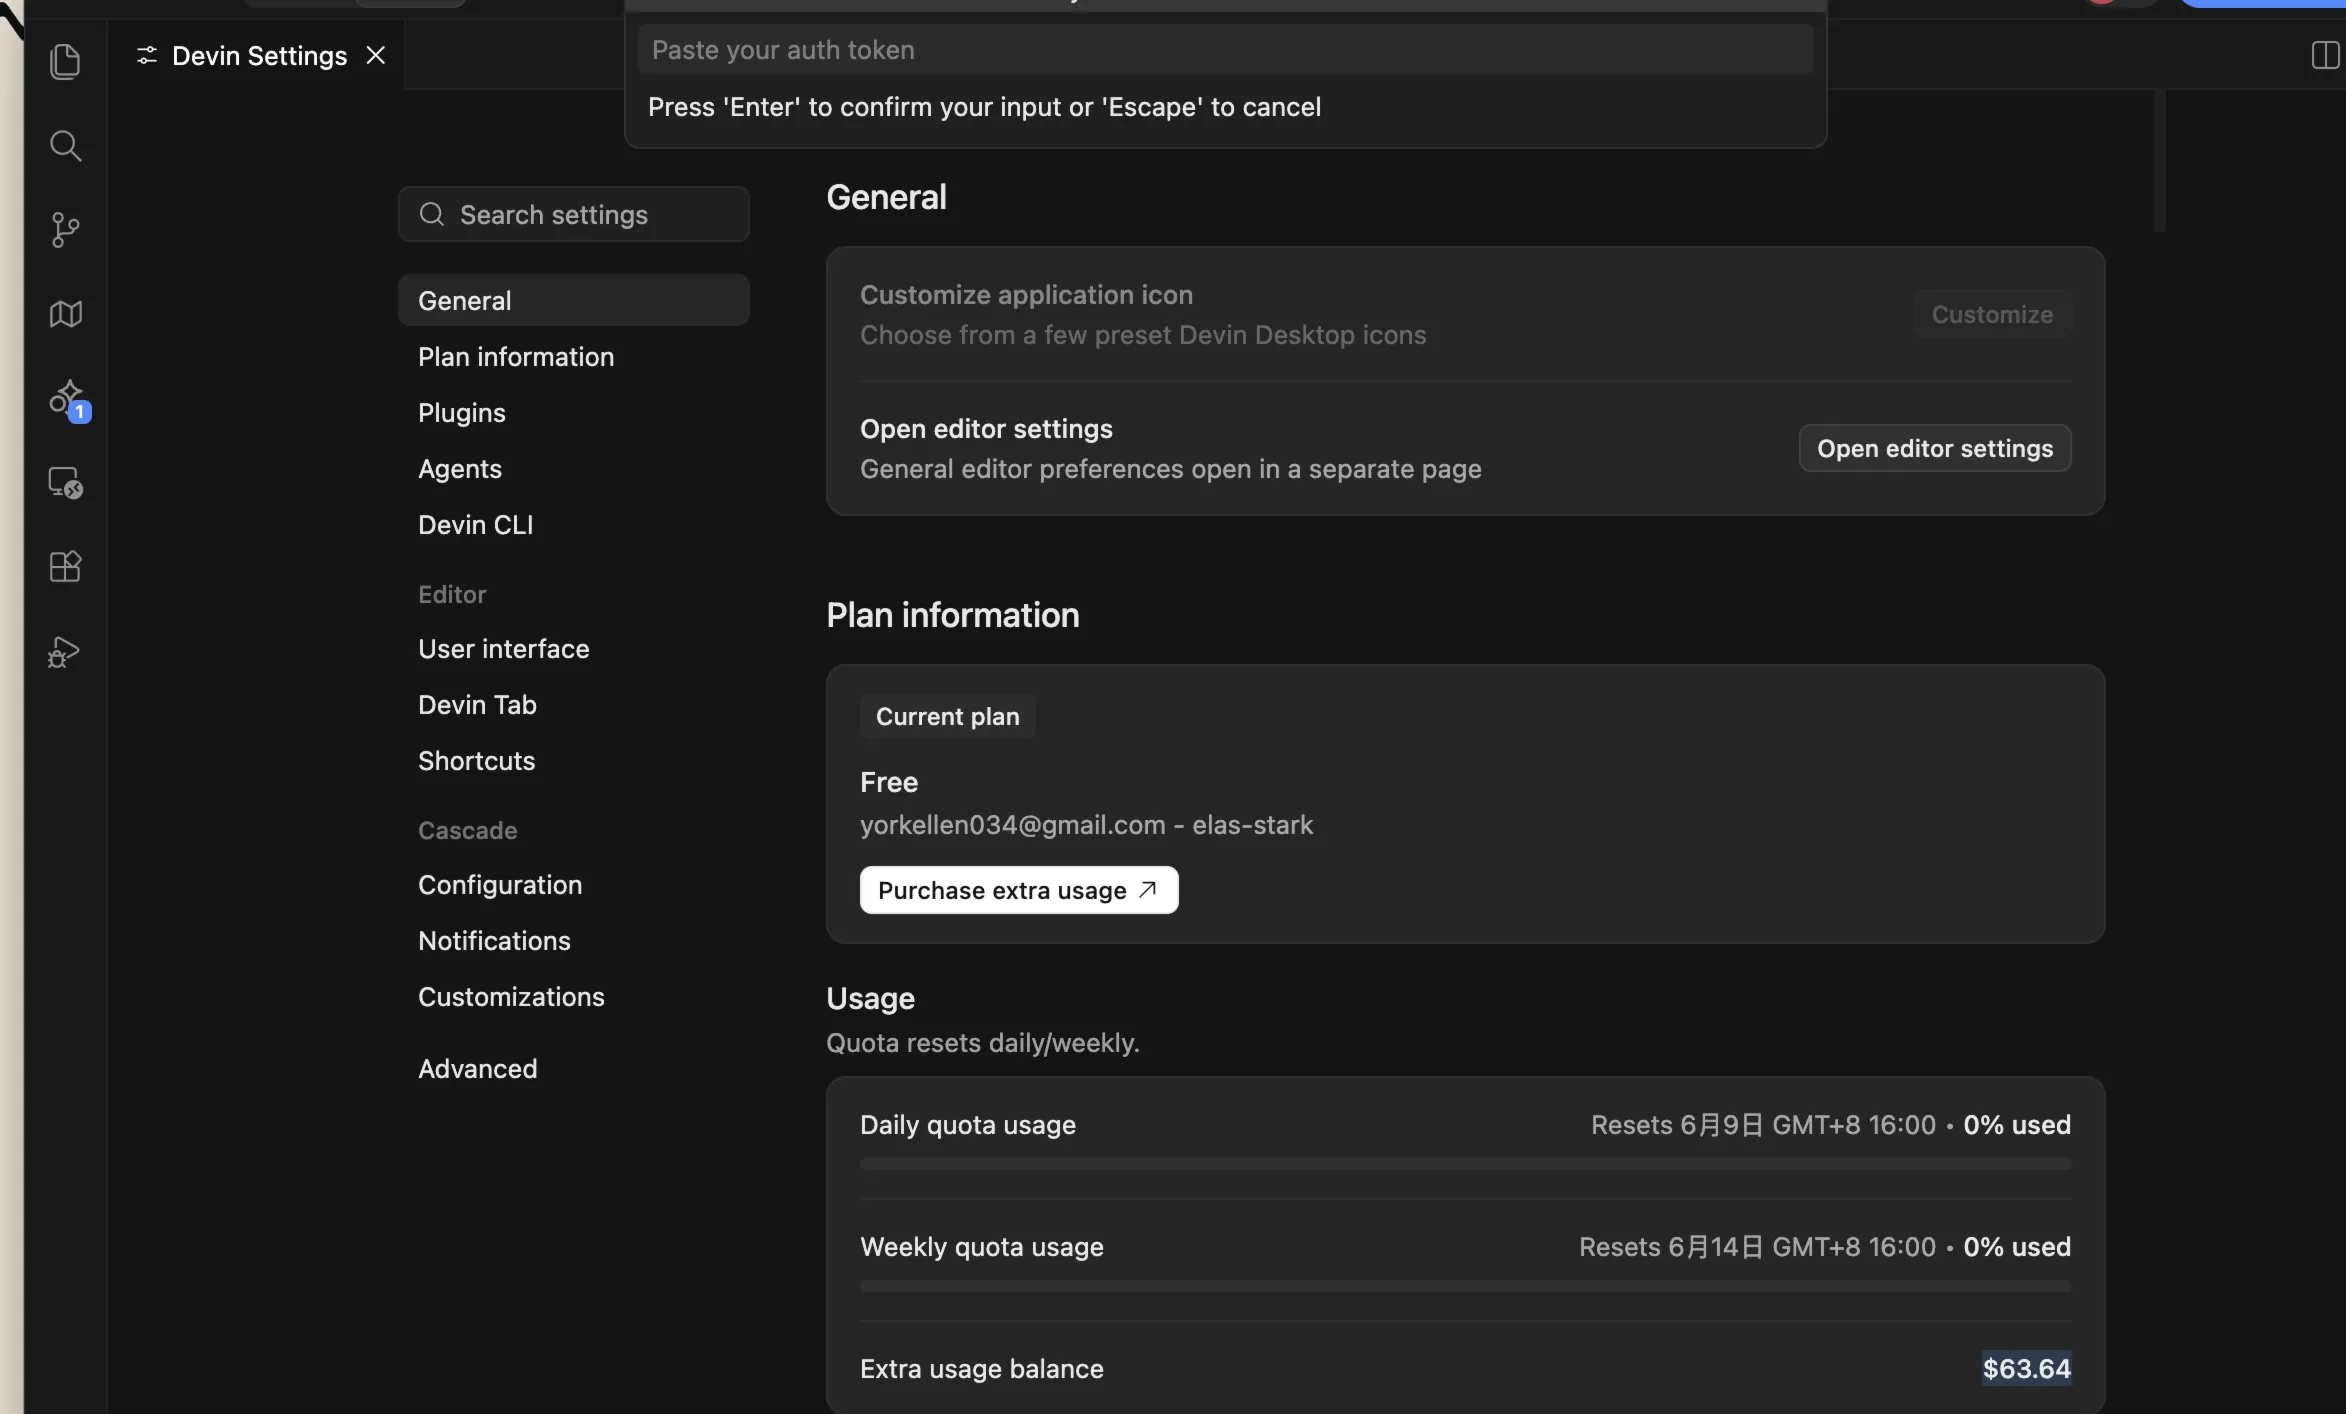Viewport: 2346px width, 1414px height.
Task: Select the Devin Settings tab
Action: tap(258, 55)
